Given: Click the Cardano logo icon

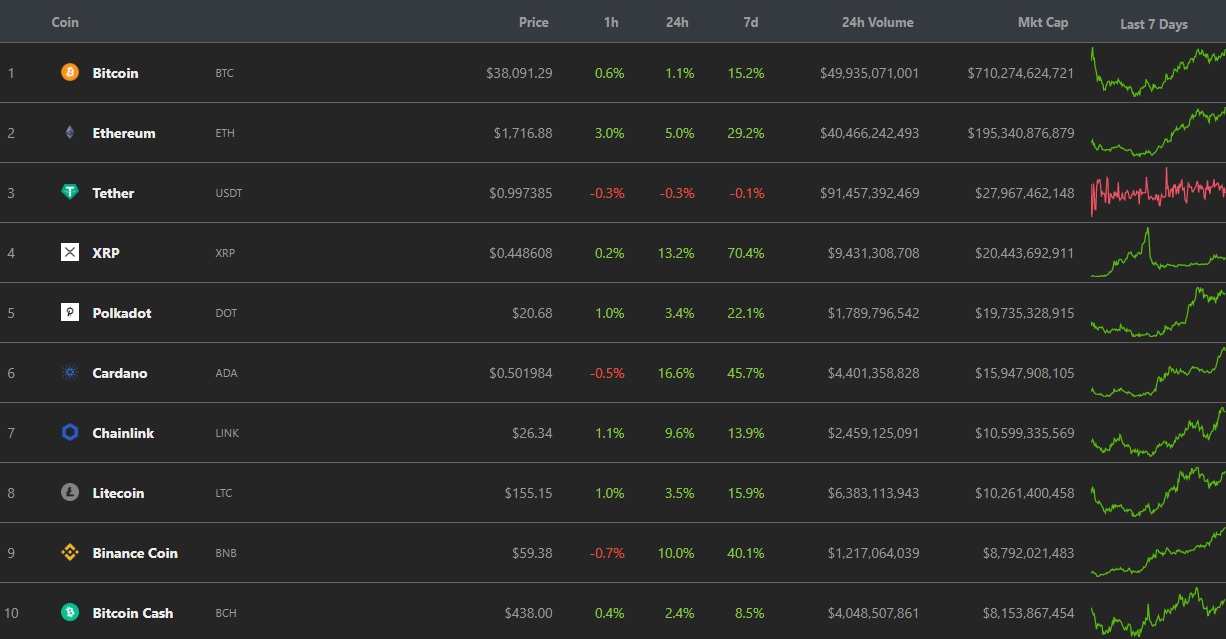Looking at the screenshot, I should pyautogui.click(x=70, y=373).
